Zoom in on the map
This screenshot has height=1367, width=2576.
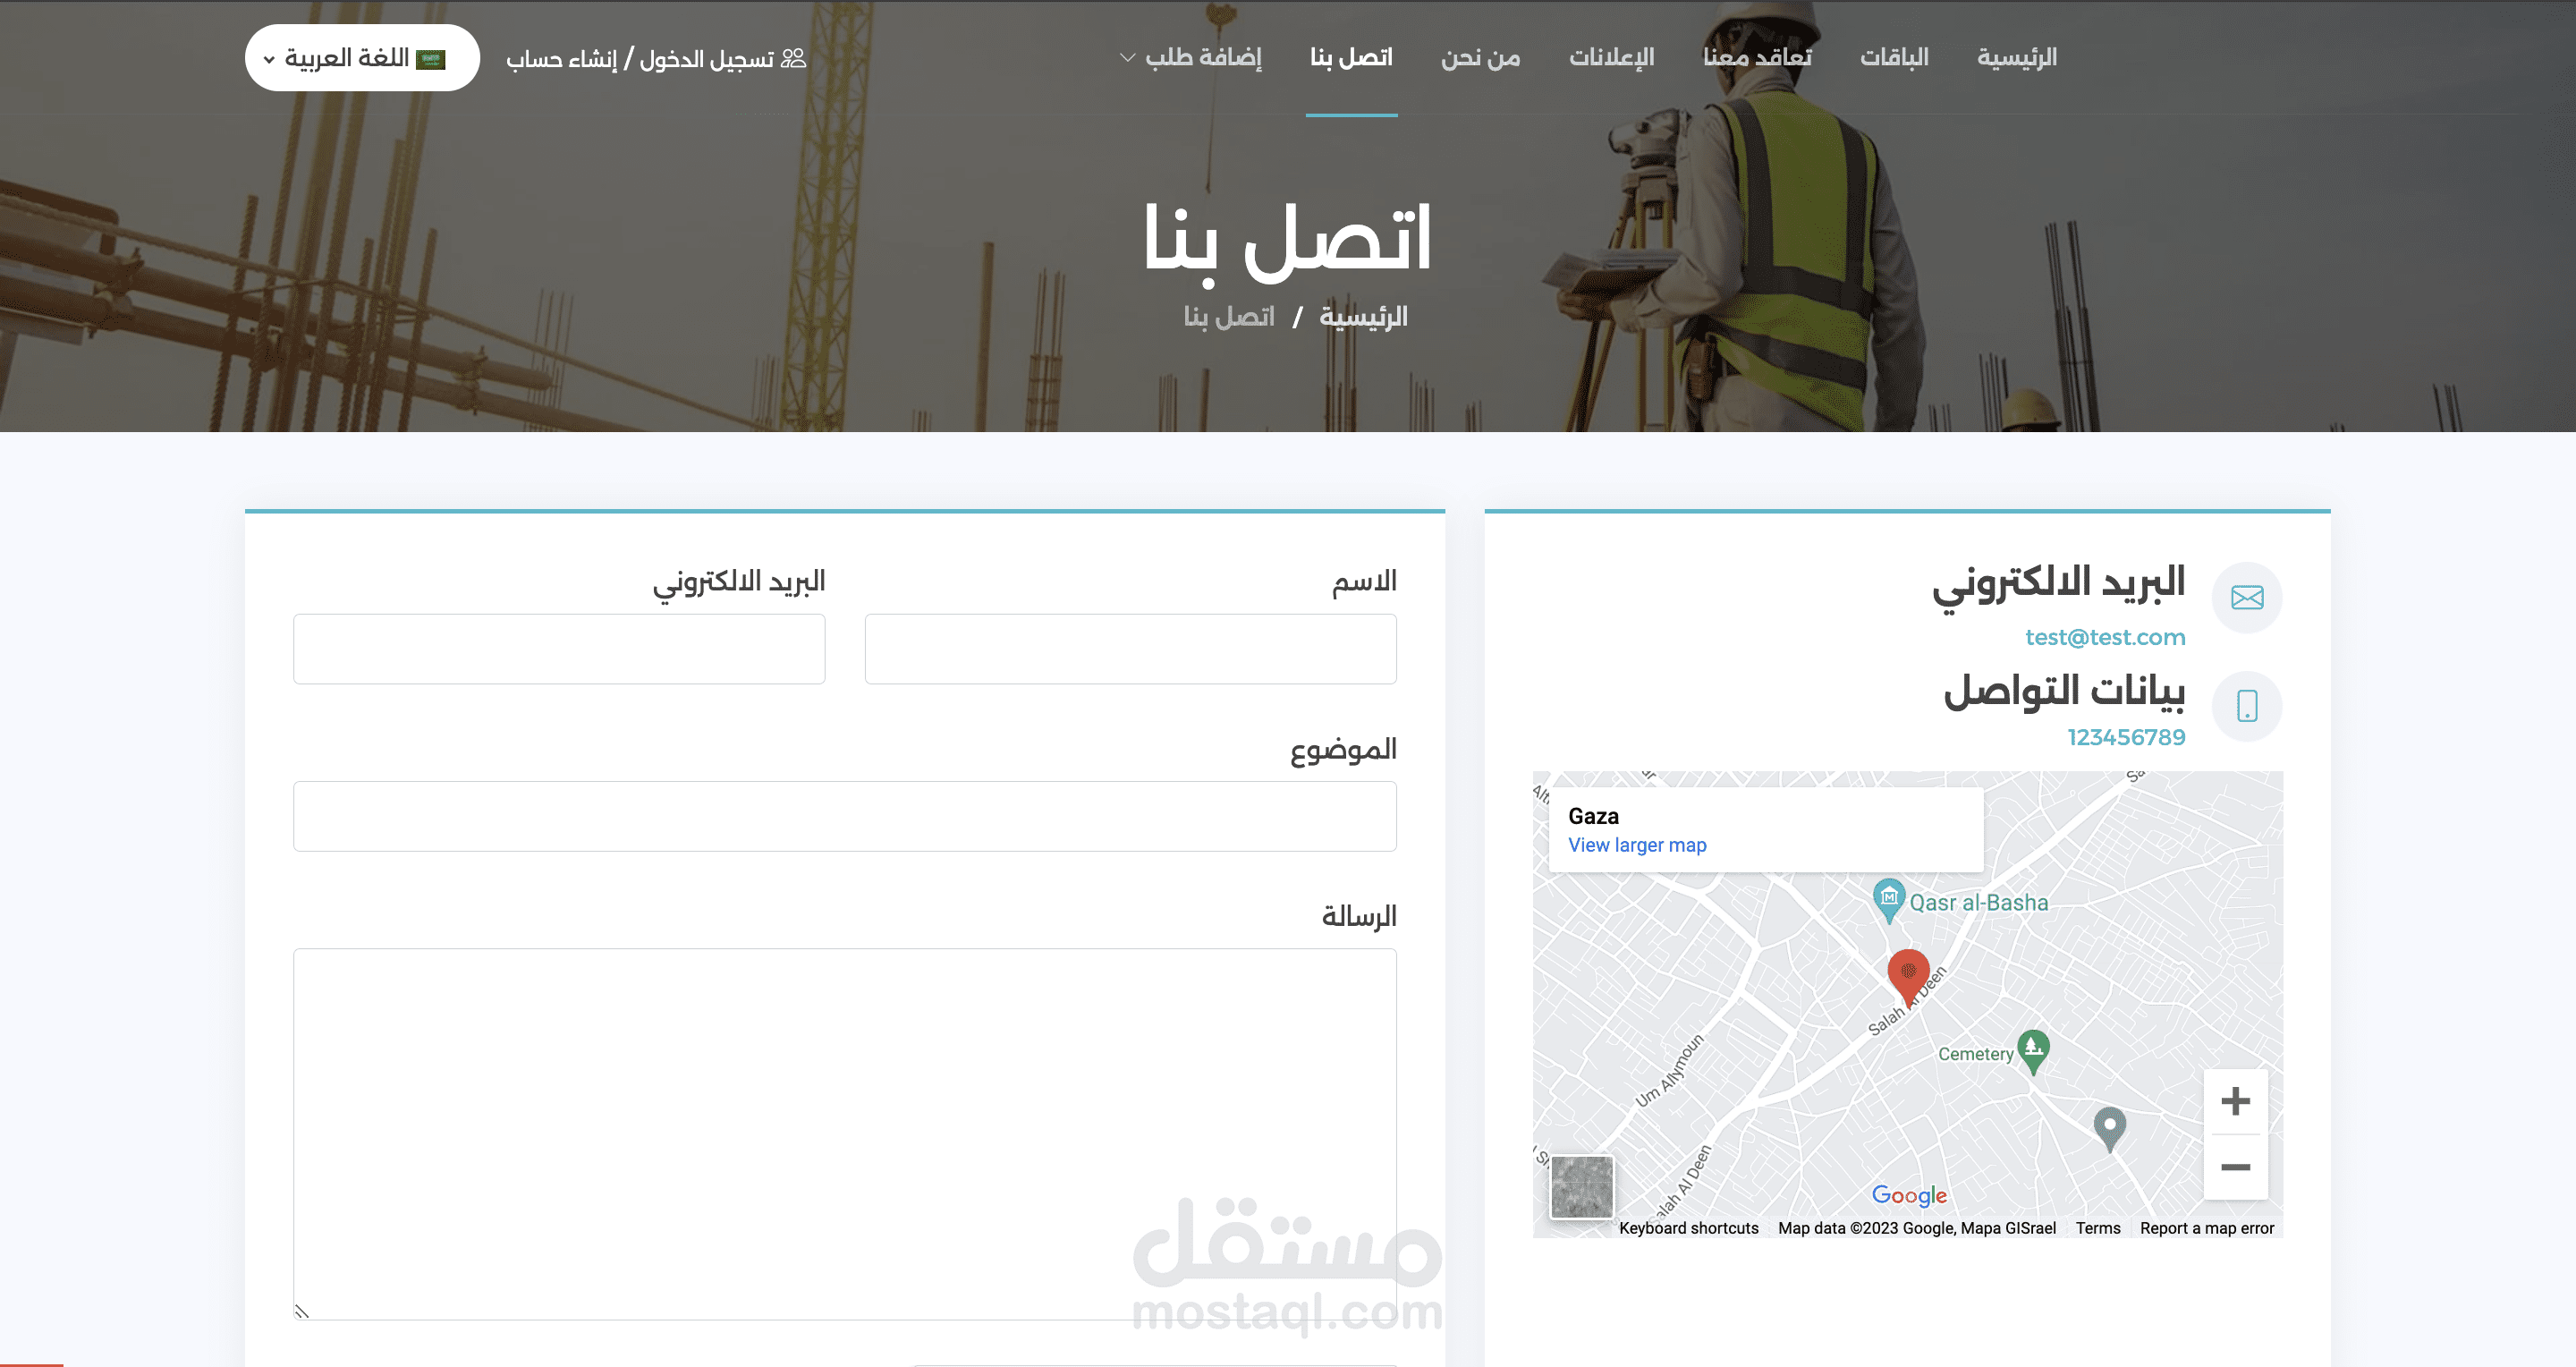pos(2235,1102)
